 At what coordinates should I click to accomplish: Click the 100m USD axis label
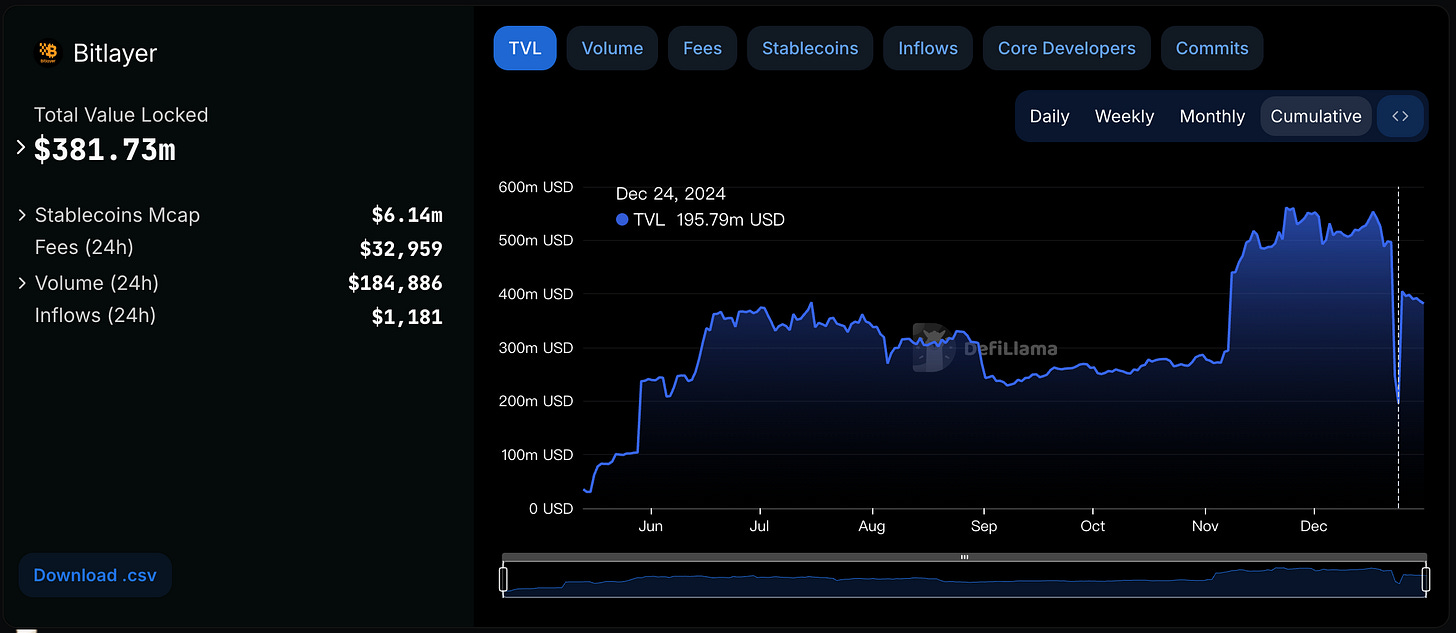[536, 455]
